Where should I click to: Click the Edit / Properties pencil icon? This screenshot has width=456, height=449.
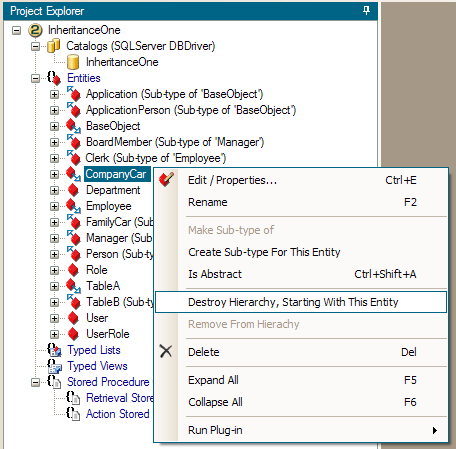pos(166,179)
